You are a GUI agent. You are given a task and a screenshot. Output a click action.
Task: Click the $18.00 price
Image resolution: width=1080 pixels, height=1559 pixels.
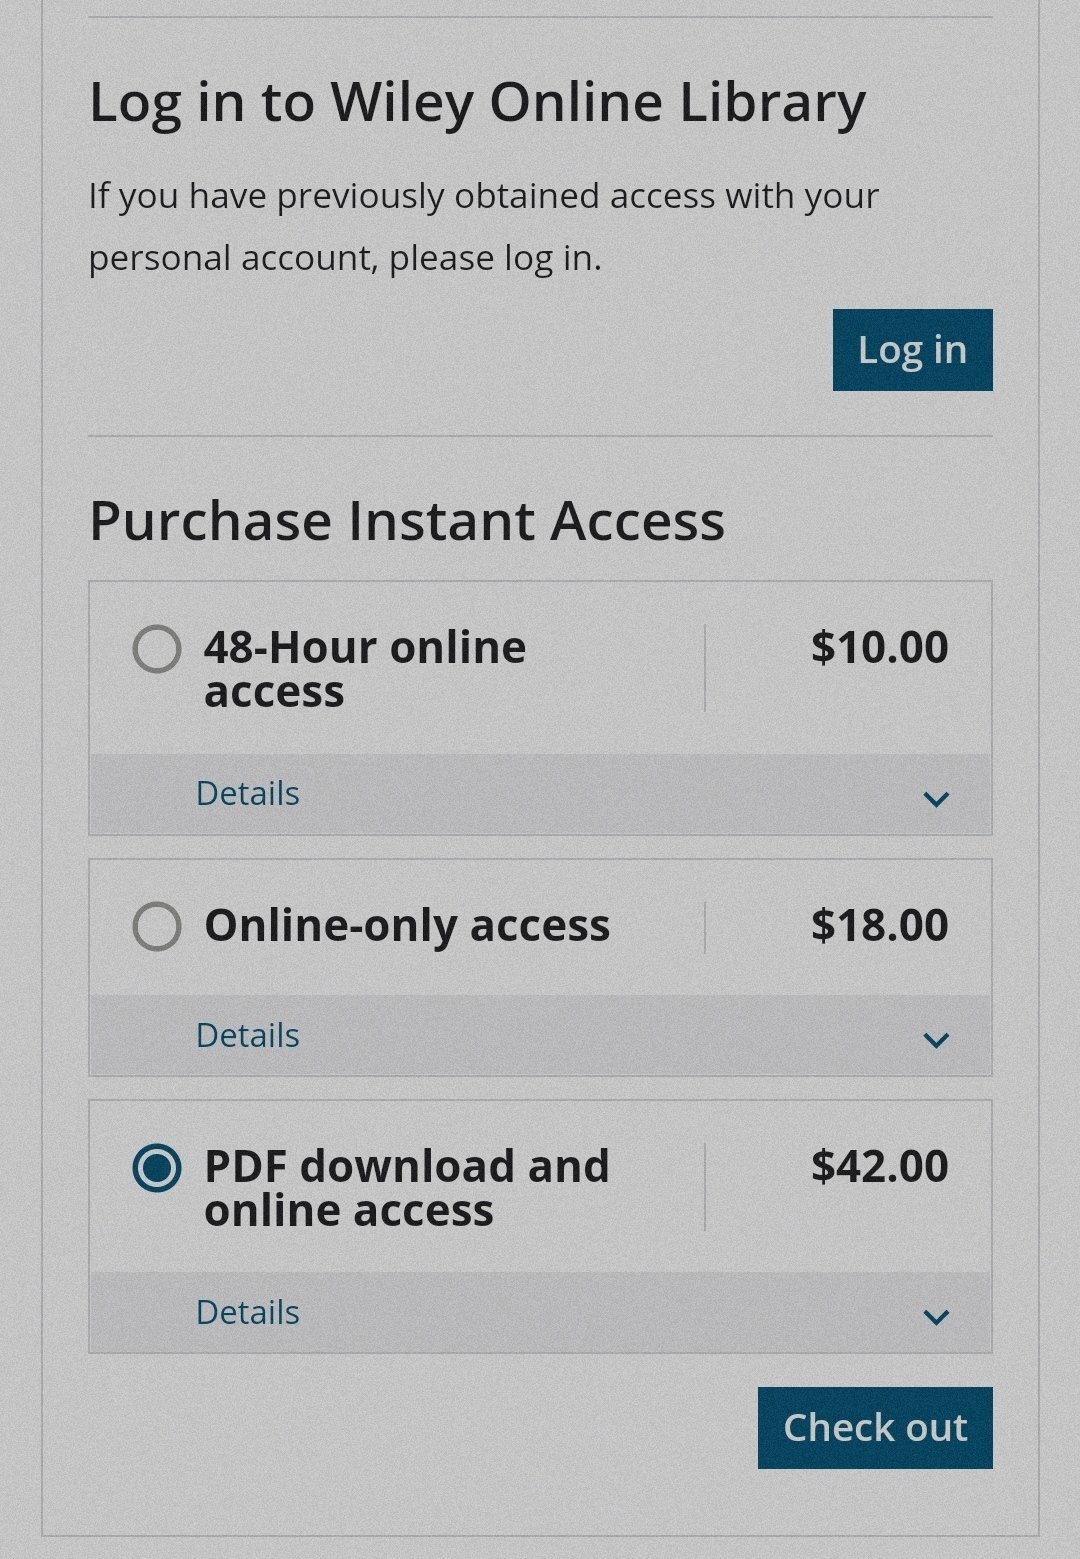(x=879, y=926)
